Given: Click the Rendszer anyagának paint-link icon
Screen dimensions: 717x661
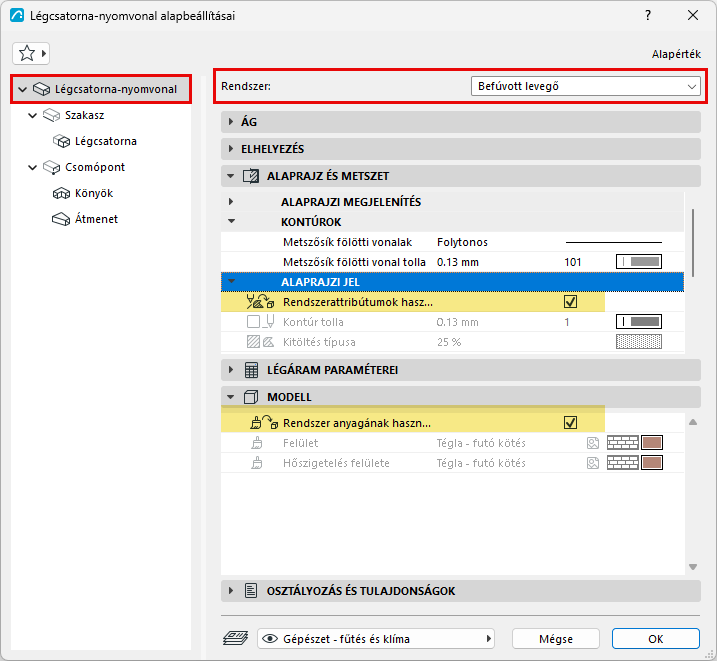Looking at the screenshot, I should [264, 422].
